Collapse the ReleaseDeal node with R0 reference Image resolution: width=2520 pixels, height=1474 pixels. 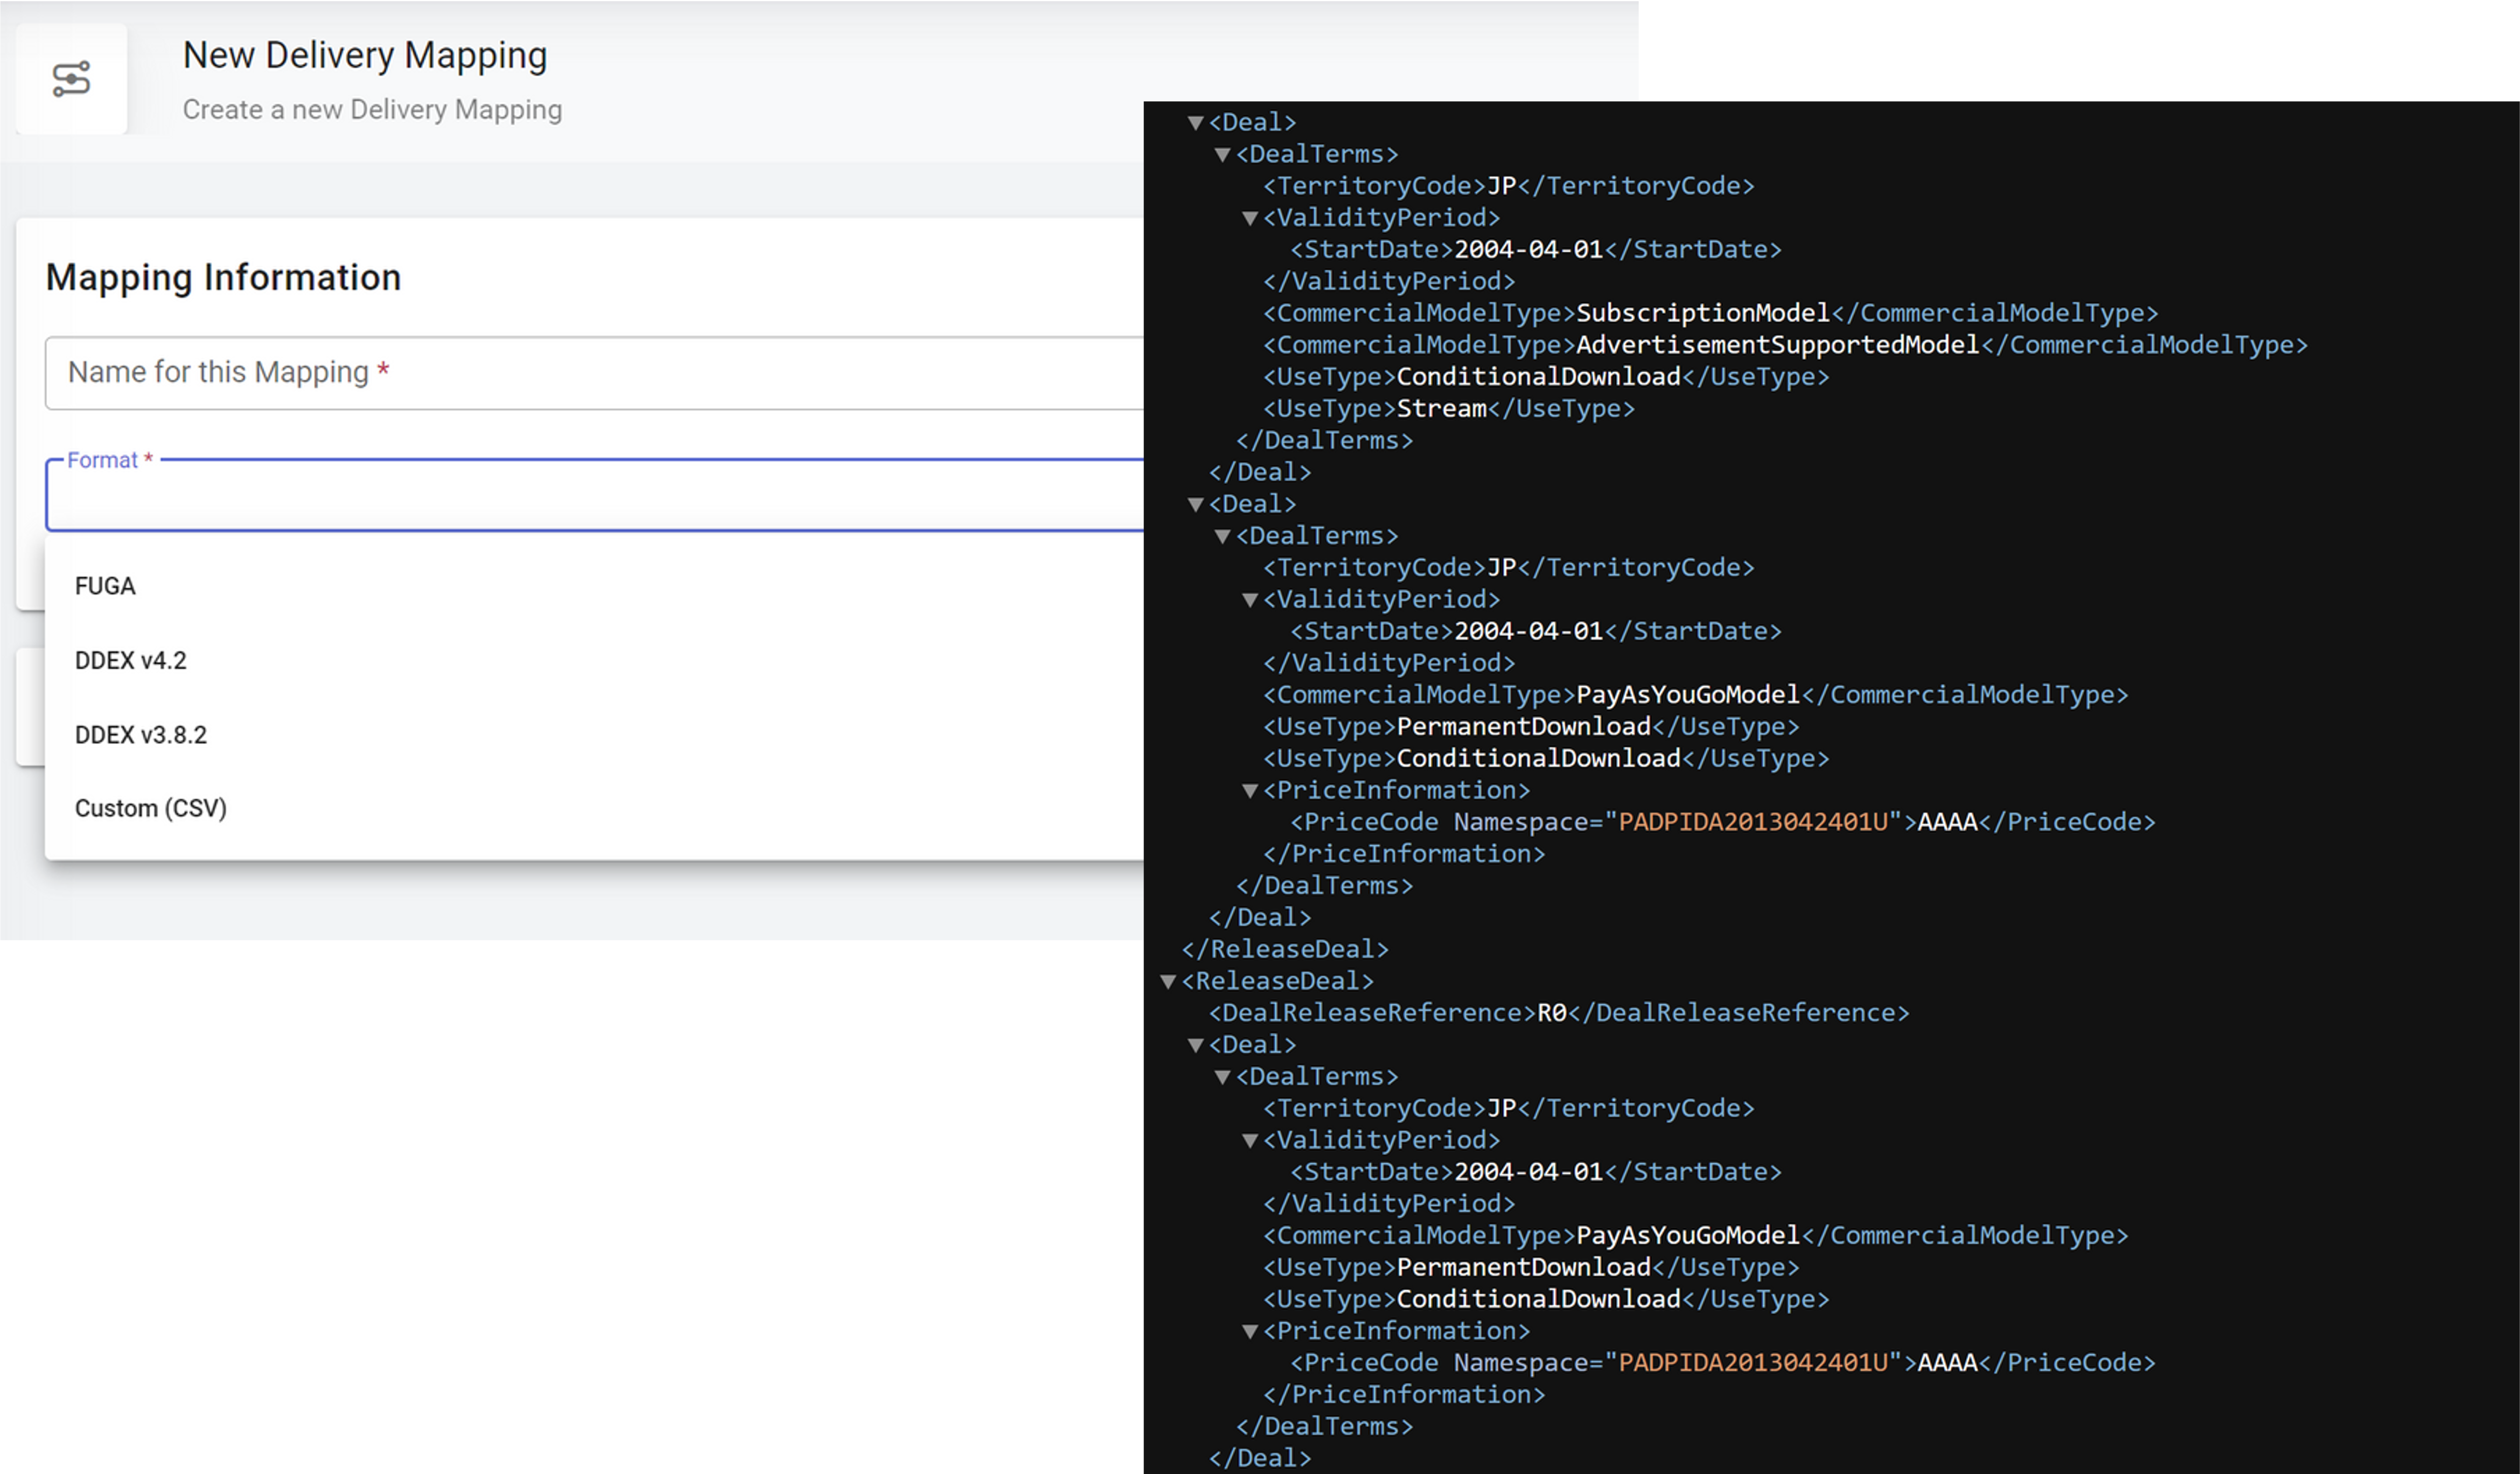tap(1168, 982)
